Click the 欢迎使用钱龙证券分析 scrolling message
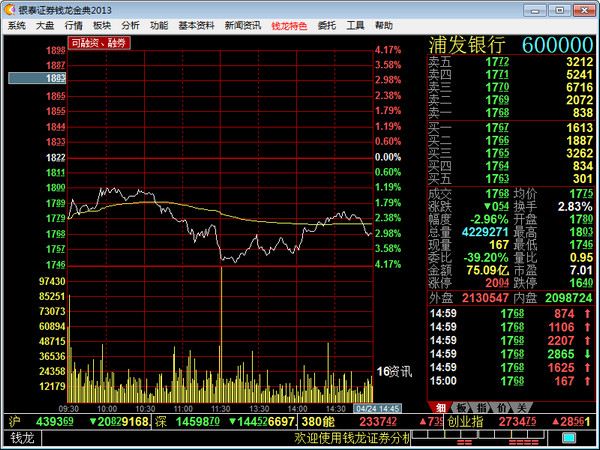The height and width of the screenshot is (450, 600). (x=352, y=438)
